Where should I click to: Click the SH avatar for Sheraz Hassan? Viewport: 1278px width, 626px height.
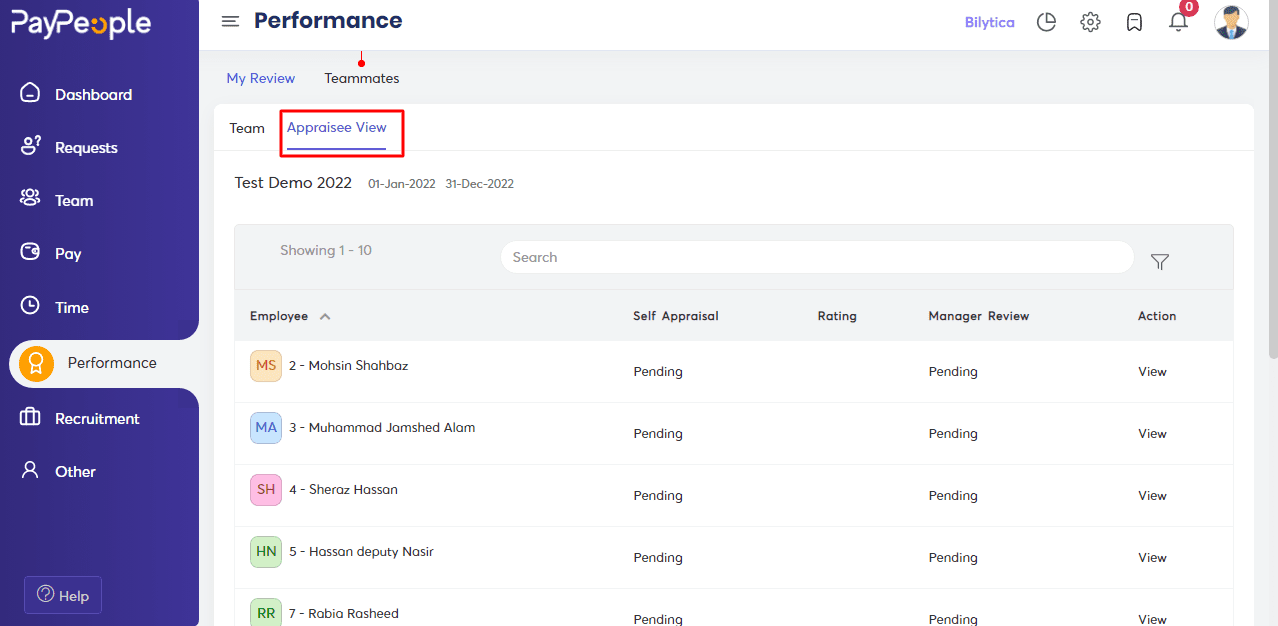[266, 490]
